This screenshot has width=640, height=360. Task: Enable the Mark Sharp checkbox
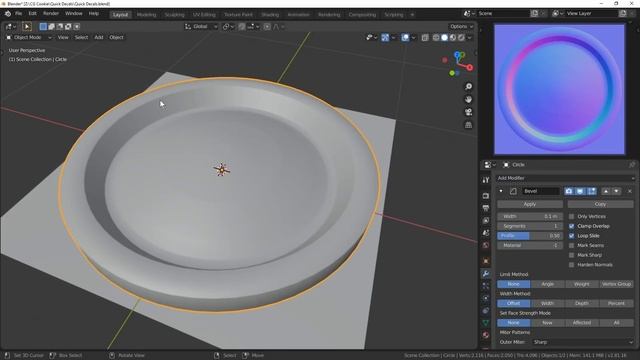point(571,255)
